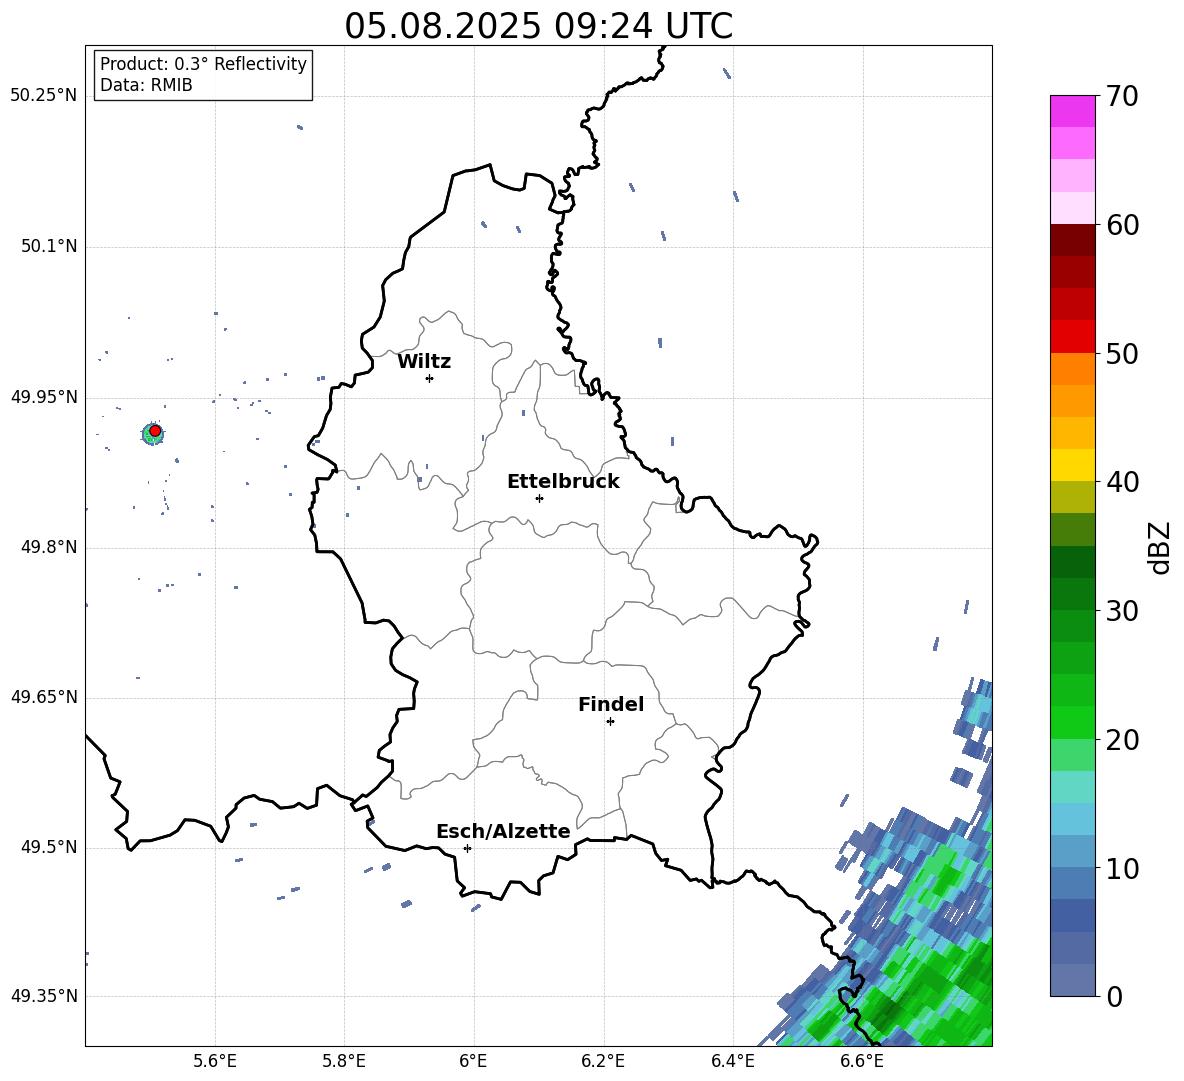Click the grey-blue band just above 0
Screen dimensions: 1184x1081
[1072, 980]
